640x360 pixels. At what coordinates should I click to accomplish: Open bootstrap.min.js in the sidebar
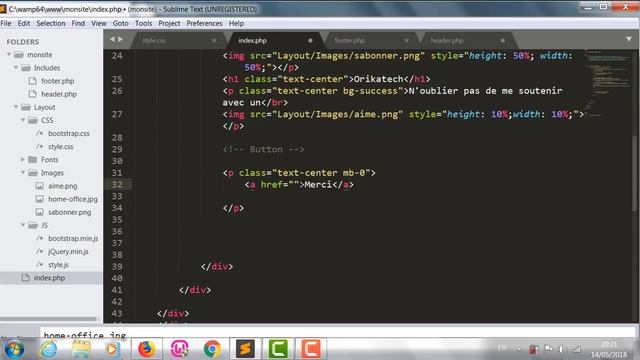coord(73,238)
